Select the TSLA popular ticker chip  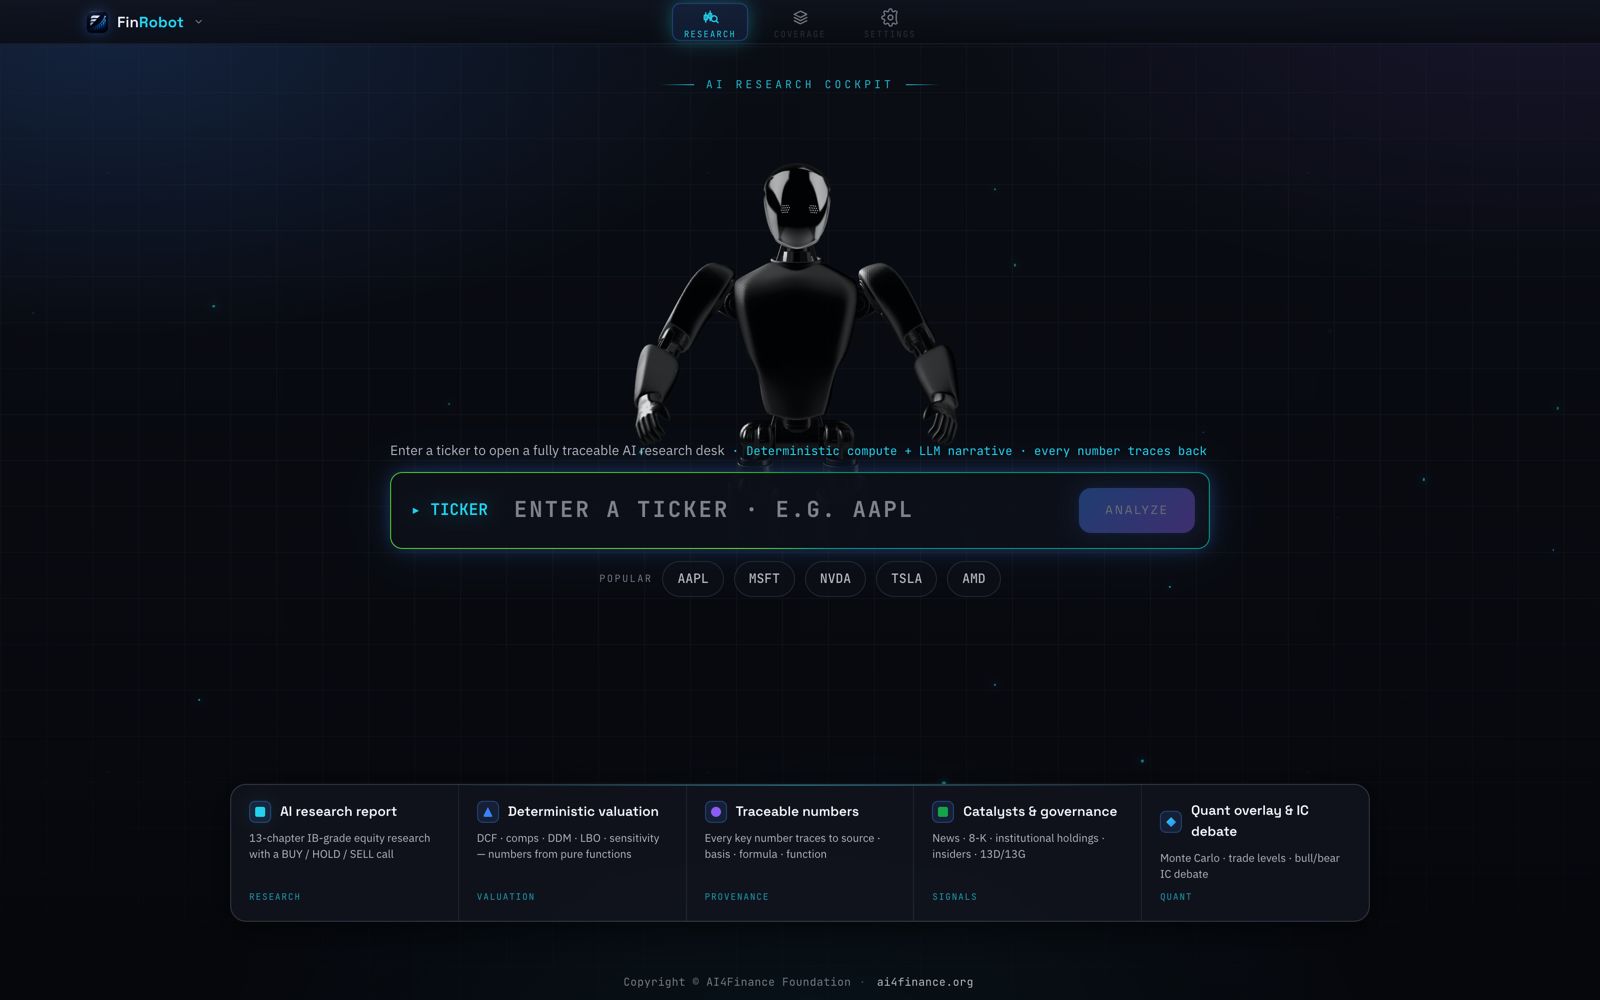pos(906,579)
